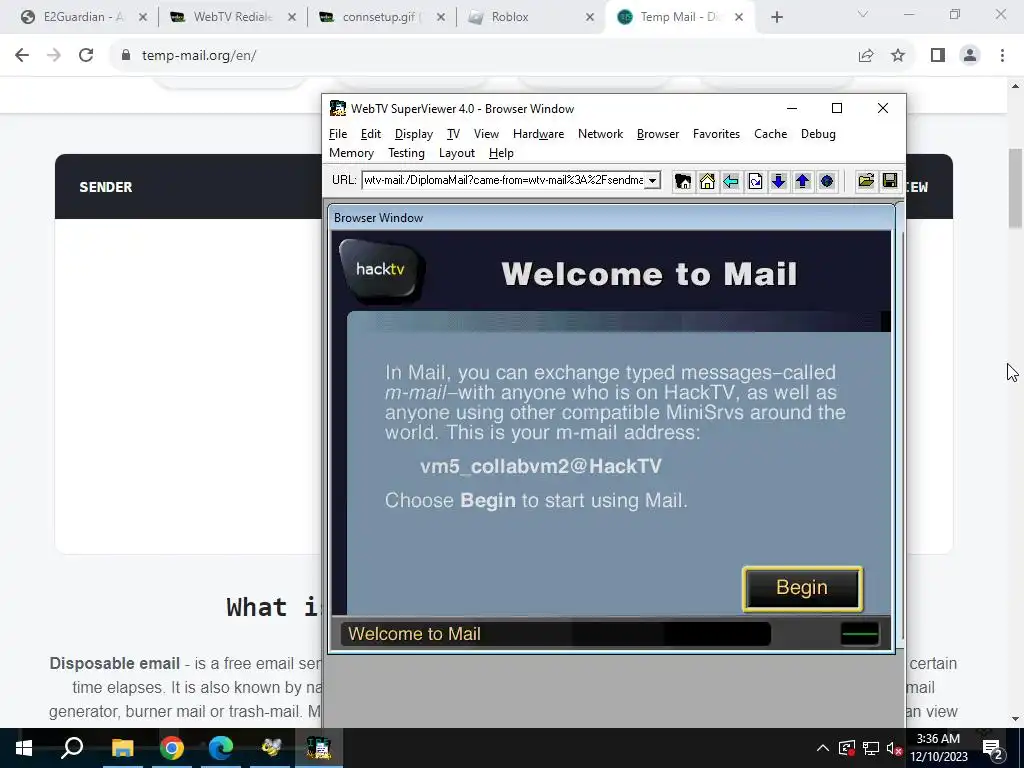Click the Chrome share page icon

pyautogui.click(x=866, y=56)
